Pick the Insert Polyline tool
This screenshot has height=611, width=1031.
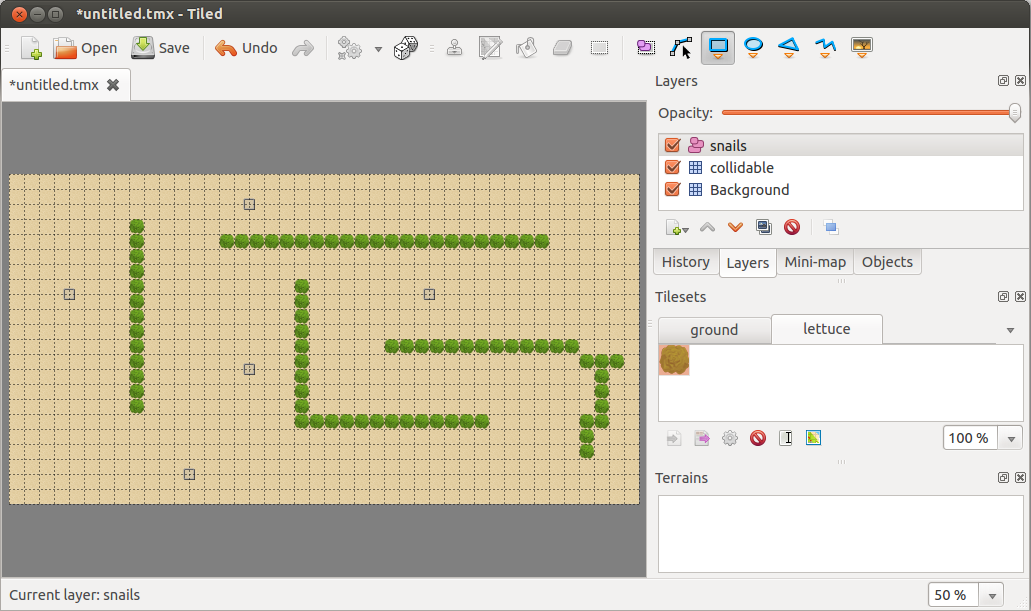[x=825, y=47]
